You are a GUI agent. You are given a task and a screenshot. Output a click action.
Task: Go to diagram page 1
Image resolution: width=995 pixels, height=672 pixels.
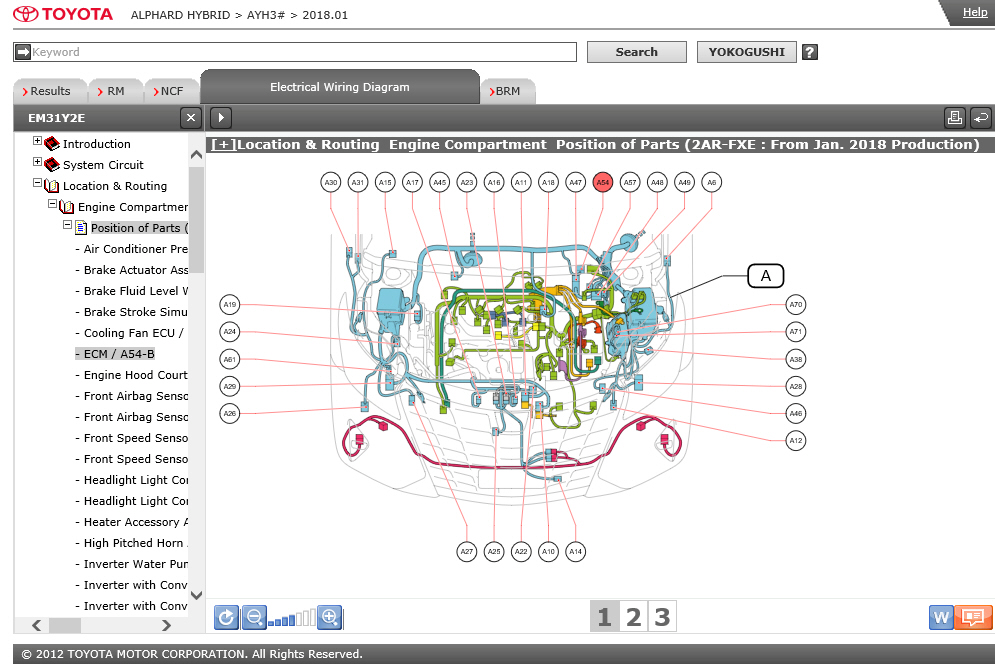(604, 617)
